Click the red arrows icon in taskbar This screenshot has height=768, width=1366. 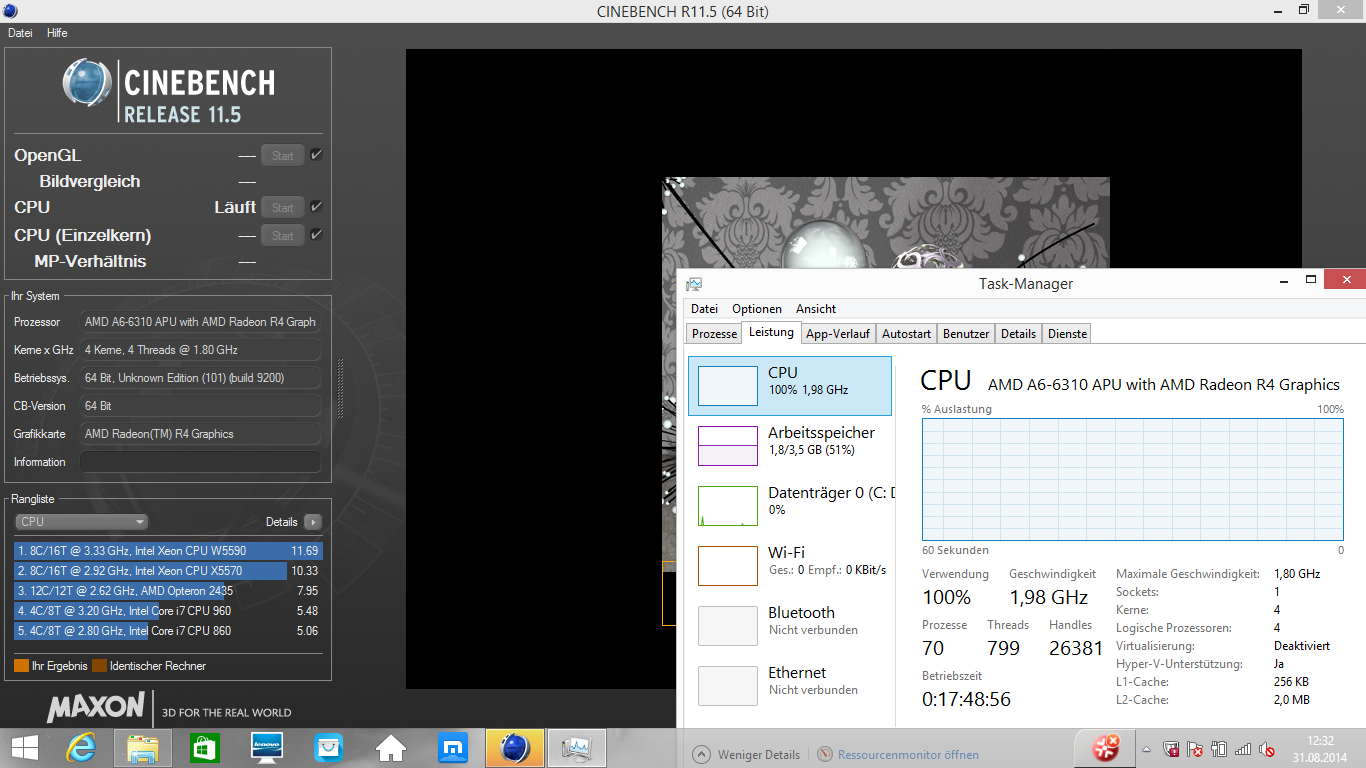point(1105,747)
